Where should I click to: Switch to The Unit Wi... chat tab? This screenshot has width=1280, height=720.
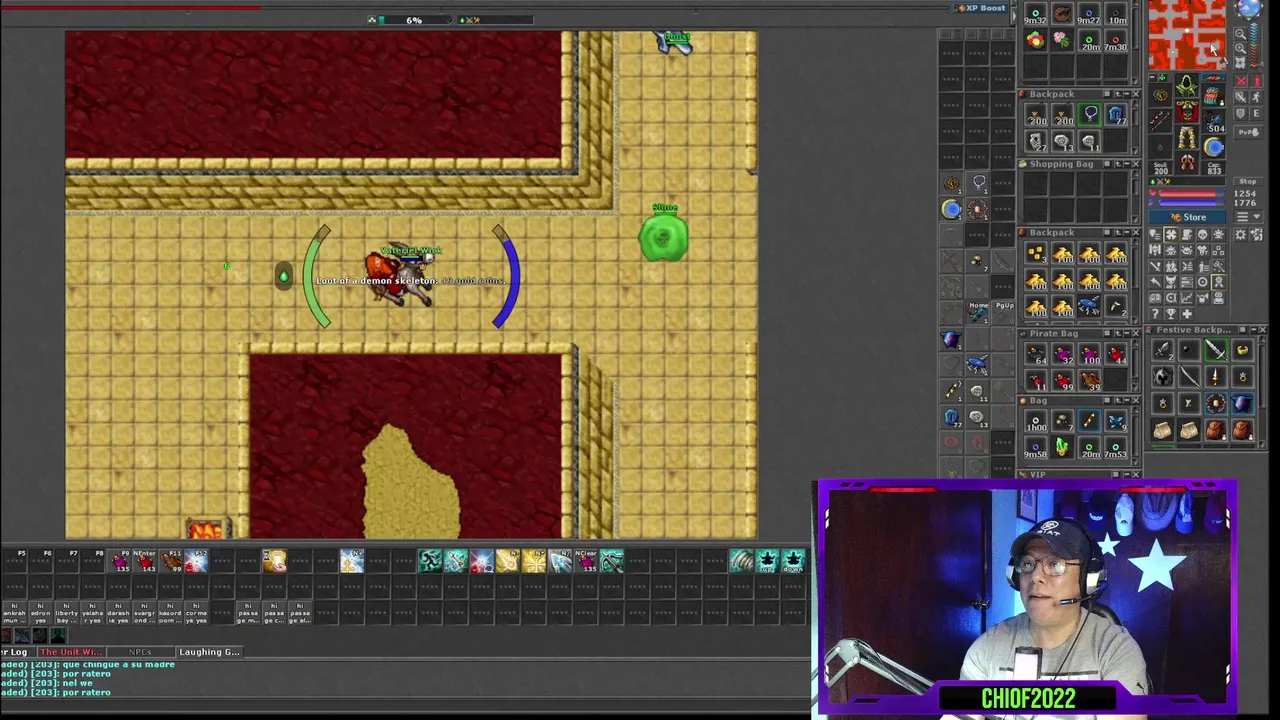pyautogui.click(x=70, y=652)
